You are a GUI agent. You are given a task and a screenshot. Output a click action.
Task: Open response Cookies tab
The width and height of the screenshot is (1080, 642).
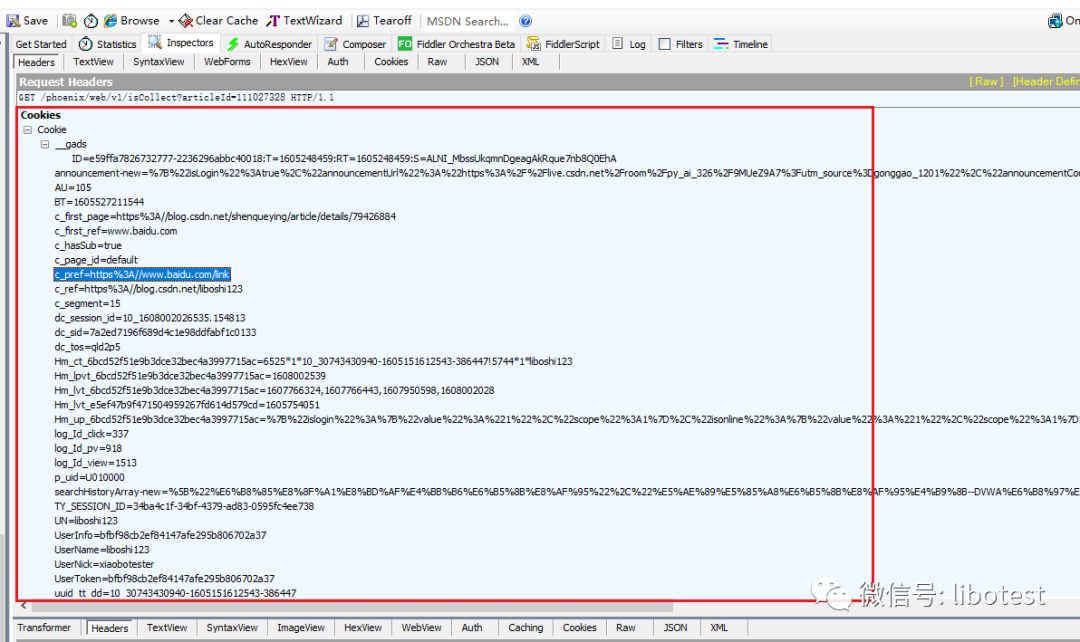click(579, 628)
